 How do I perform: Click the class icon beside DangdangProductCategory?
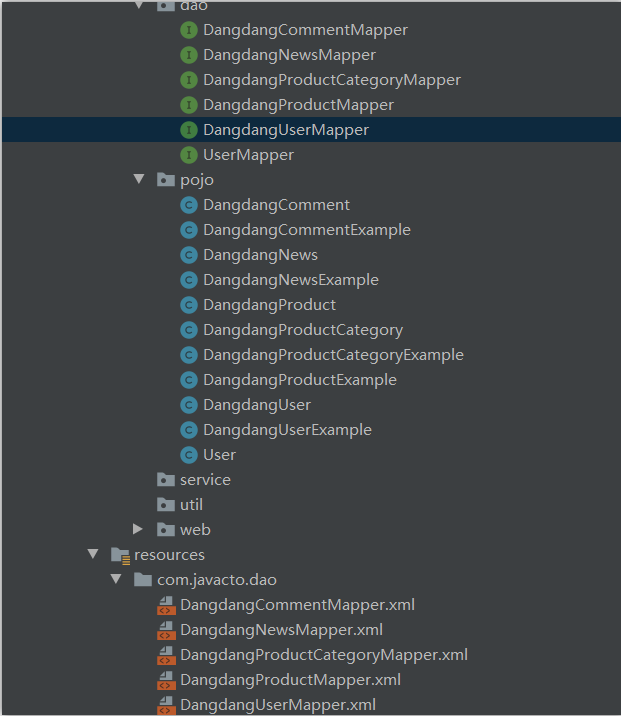click(x=189, y=330)
